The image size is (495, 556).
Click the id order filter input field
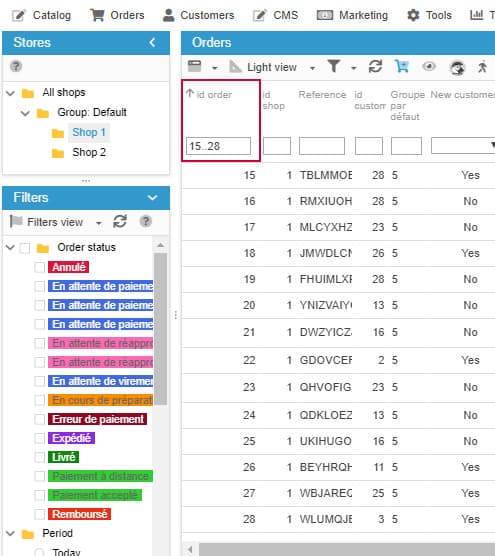tap(218, 146)
